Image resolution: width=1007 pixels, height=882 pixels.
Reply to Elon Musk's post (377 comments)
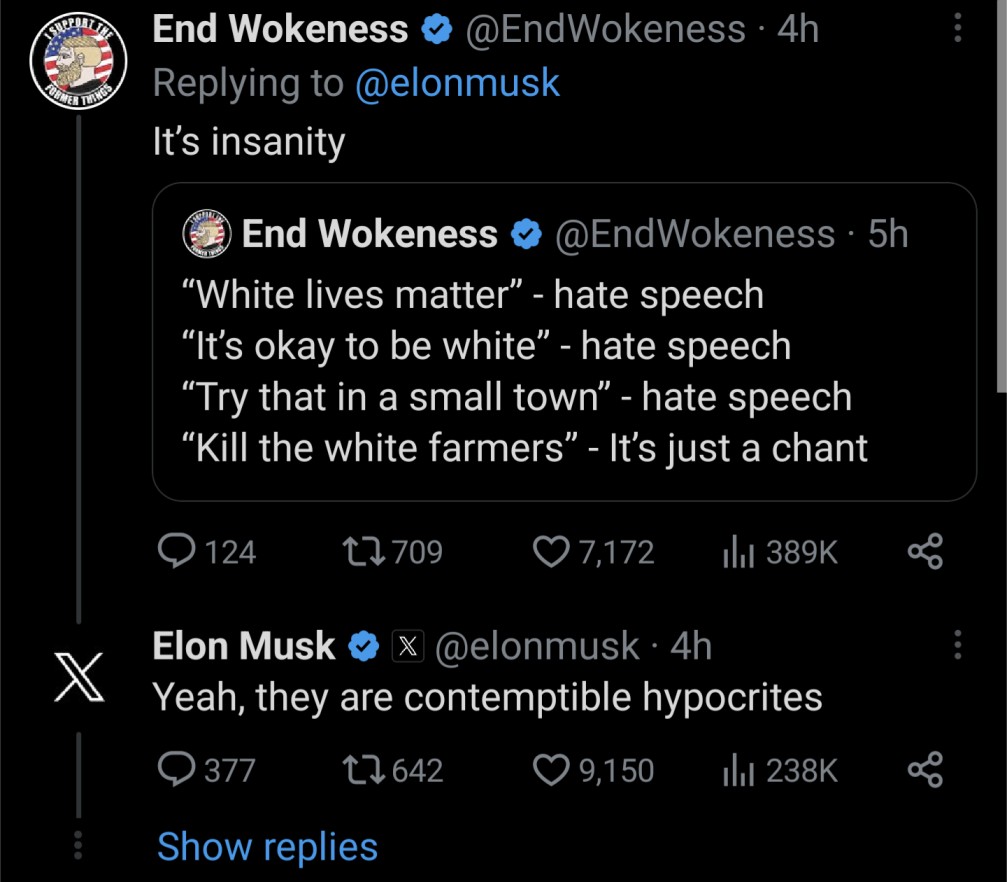180,769
